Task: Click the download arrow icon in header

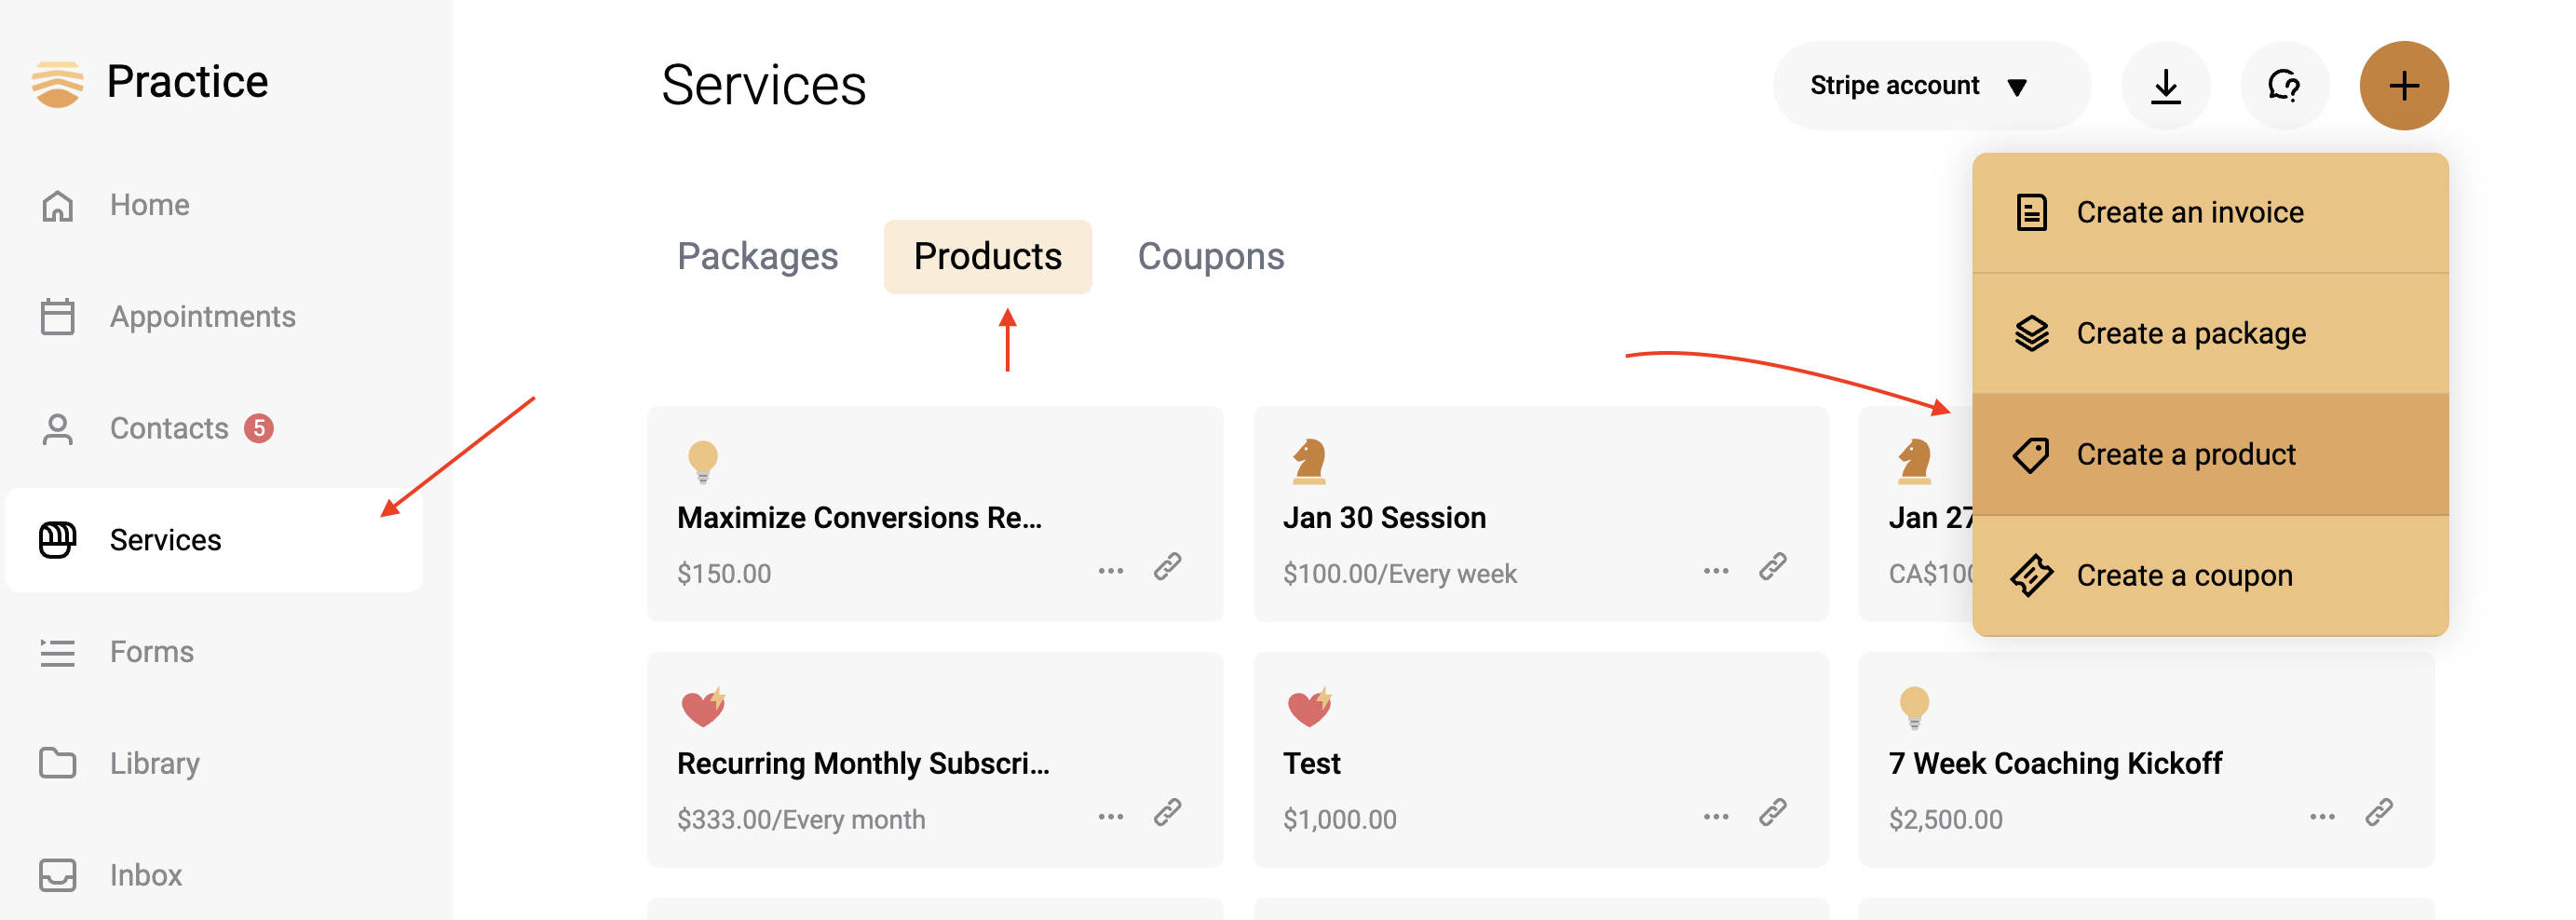Action: tap(2165, 86)
